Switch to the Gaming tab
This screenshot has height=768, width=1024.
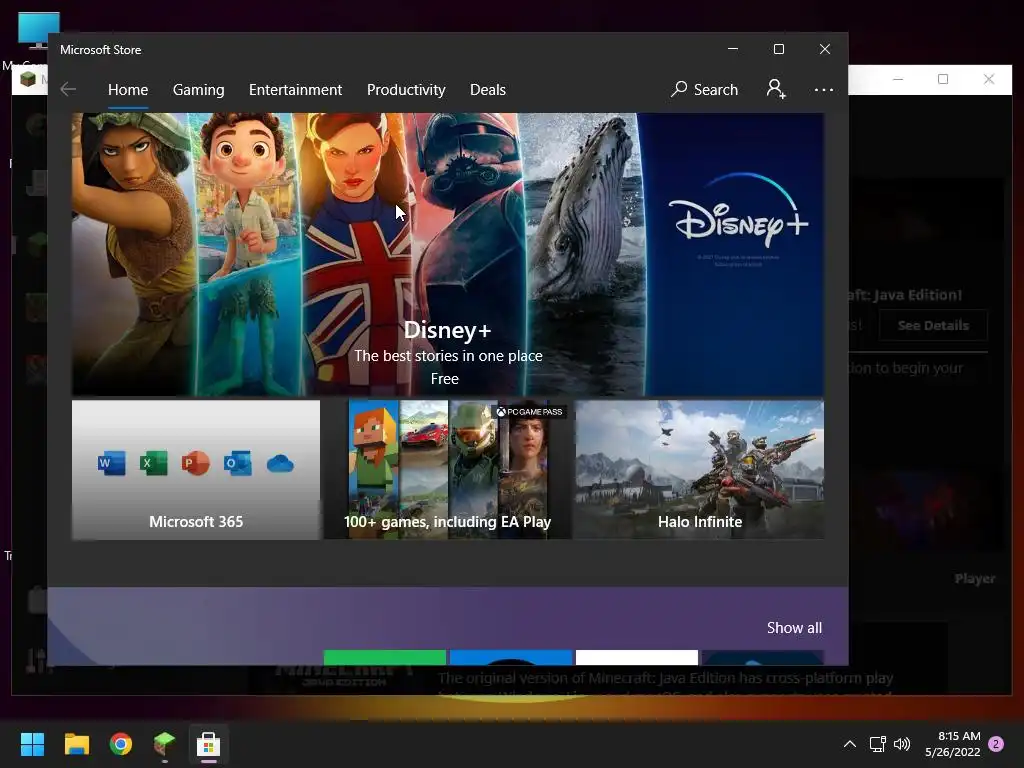pyautogui.click(x=199, y=89)
